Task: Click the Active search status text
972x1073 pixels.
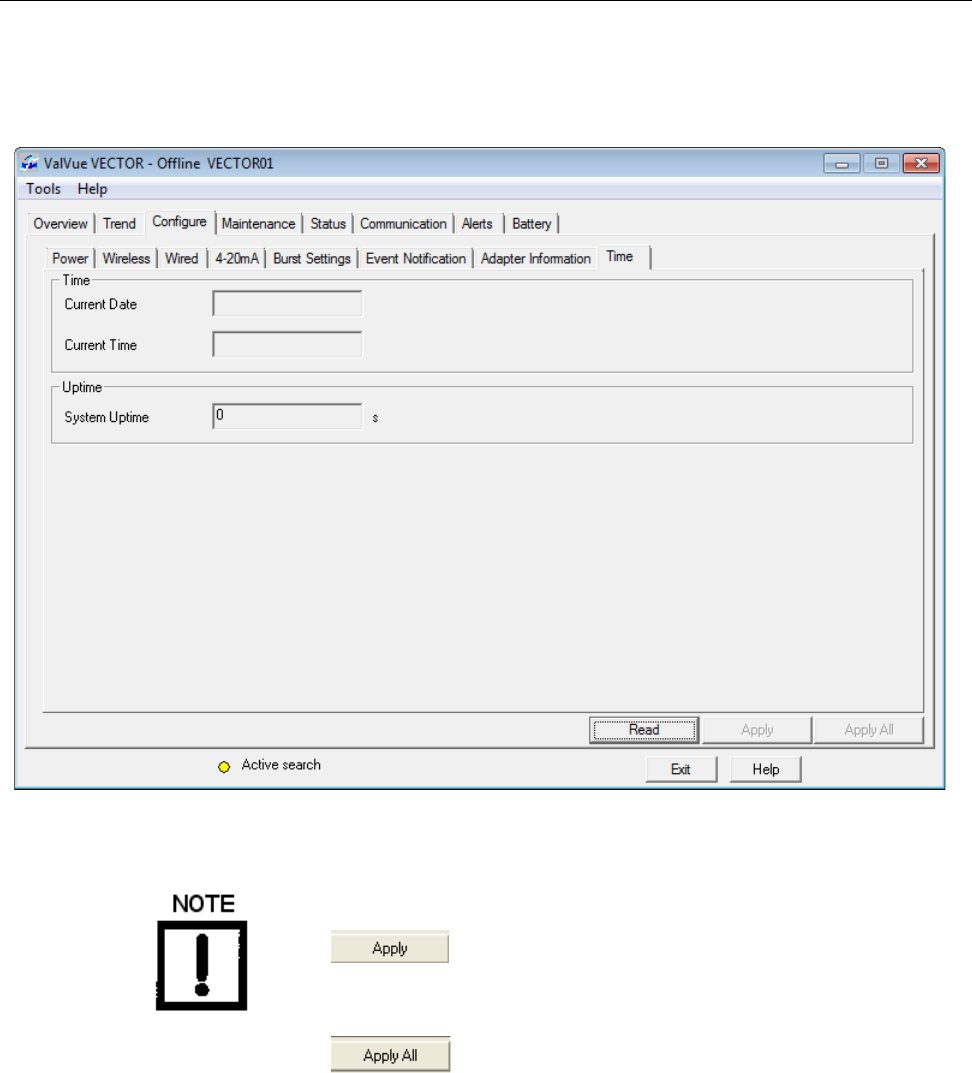Action: 281,765
